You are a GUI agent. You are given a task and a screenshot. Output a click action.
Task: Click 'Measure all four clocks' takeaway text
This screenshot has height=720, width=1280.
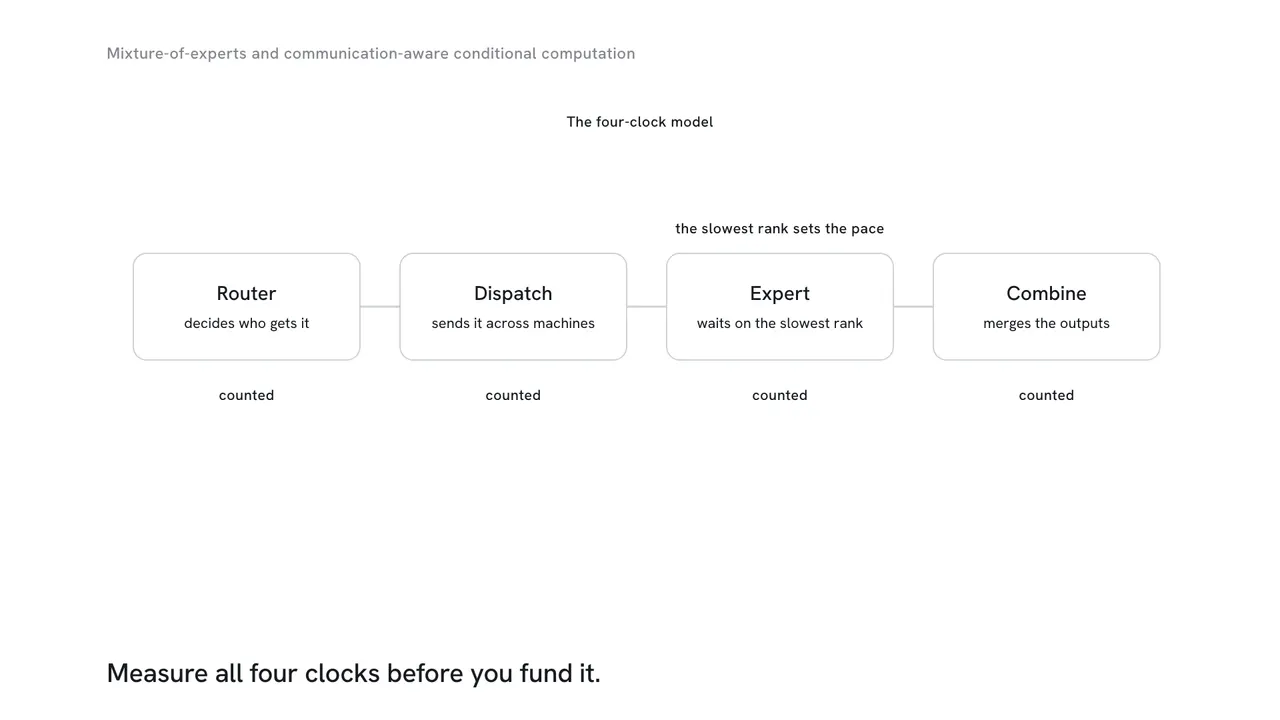tap(354, 674)
